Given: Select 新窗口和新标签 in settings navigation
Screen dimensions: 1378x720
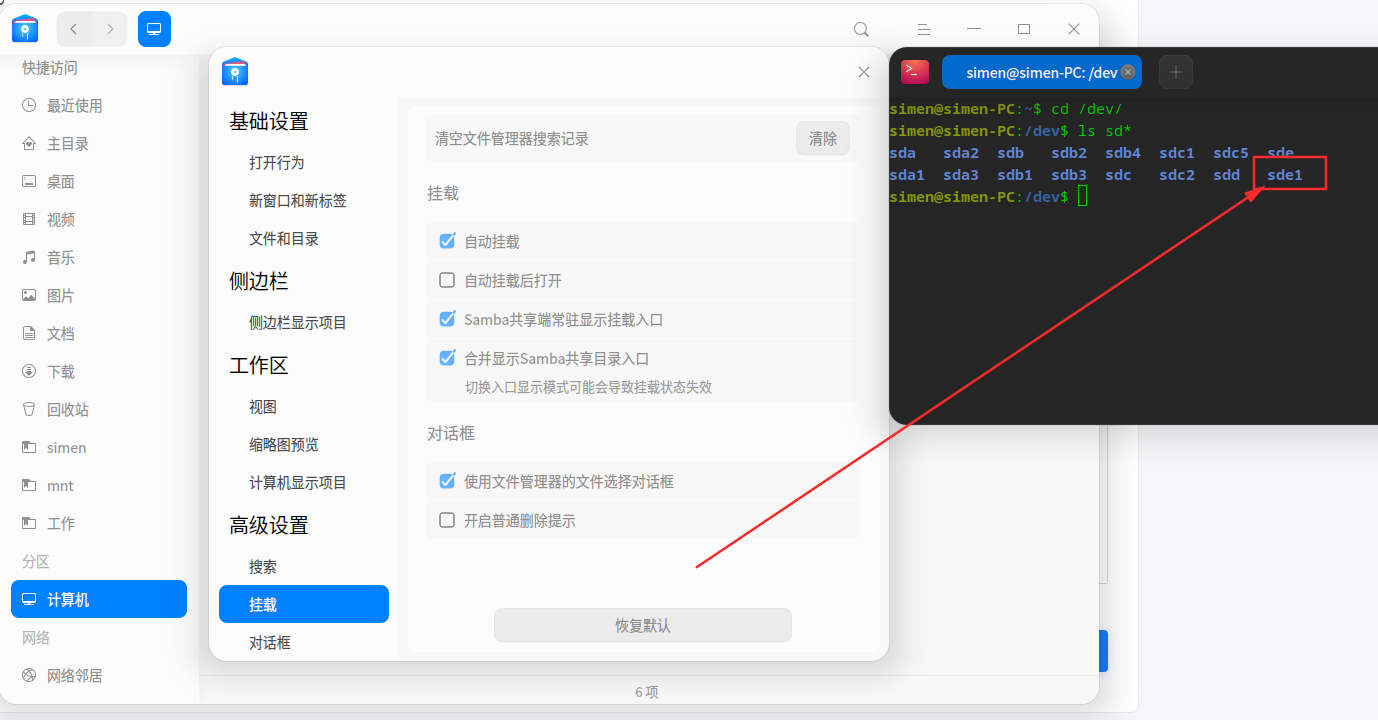Looking at the screenshot, I should click(304, 201).
